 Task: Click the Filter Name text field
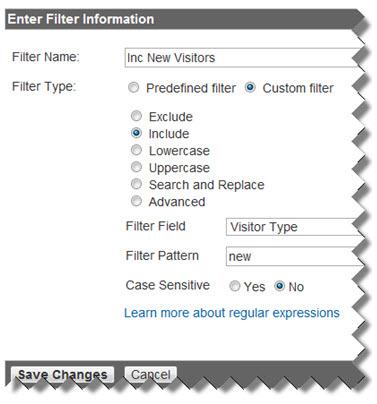pos(243,58)
